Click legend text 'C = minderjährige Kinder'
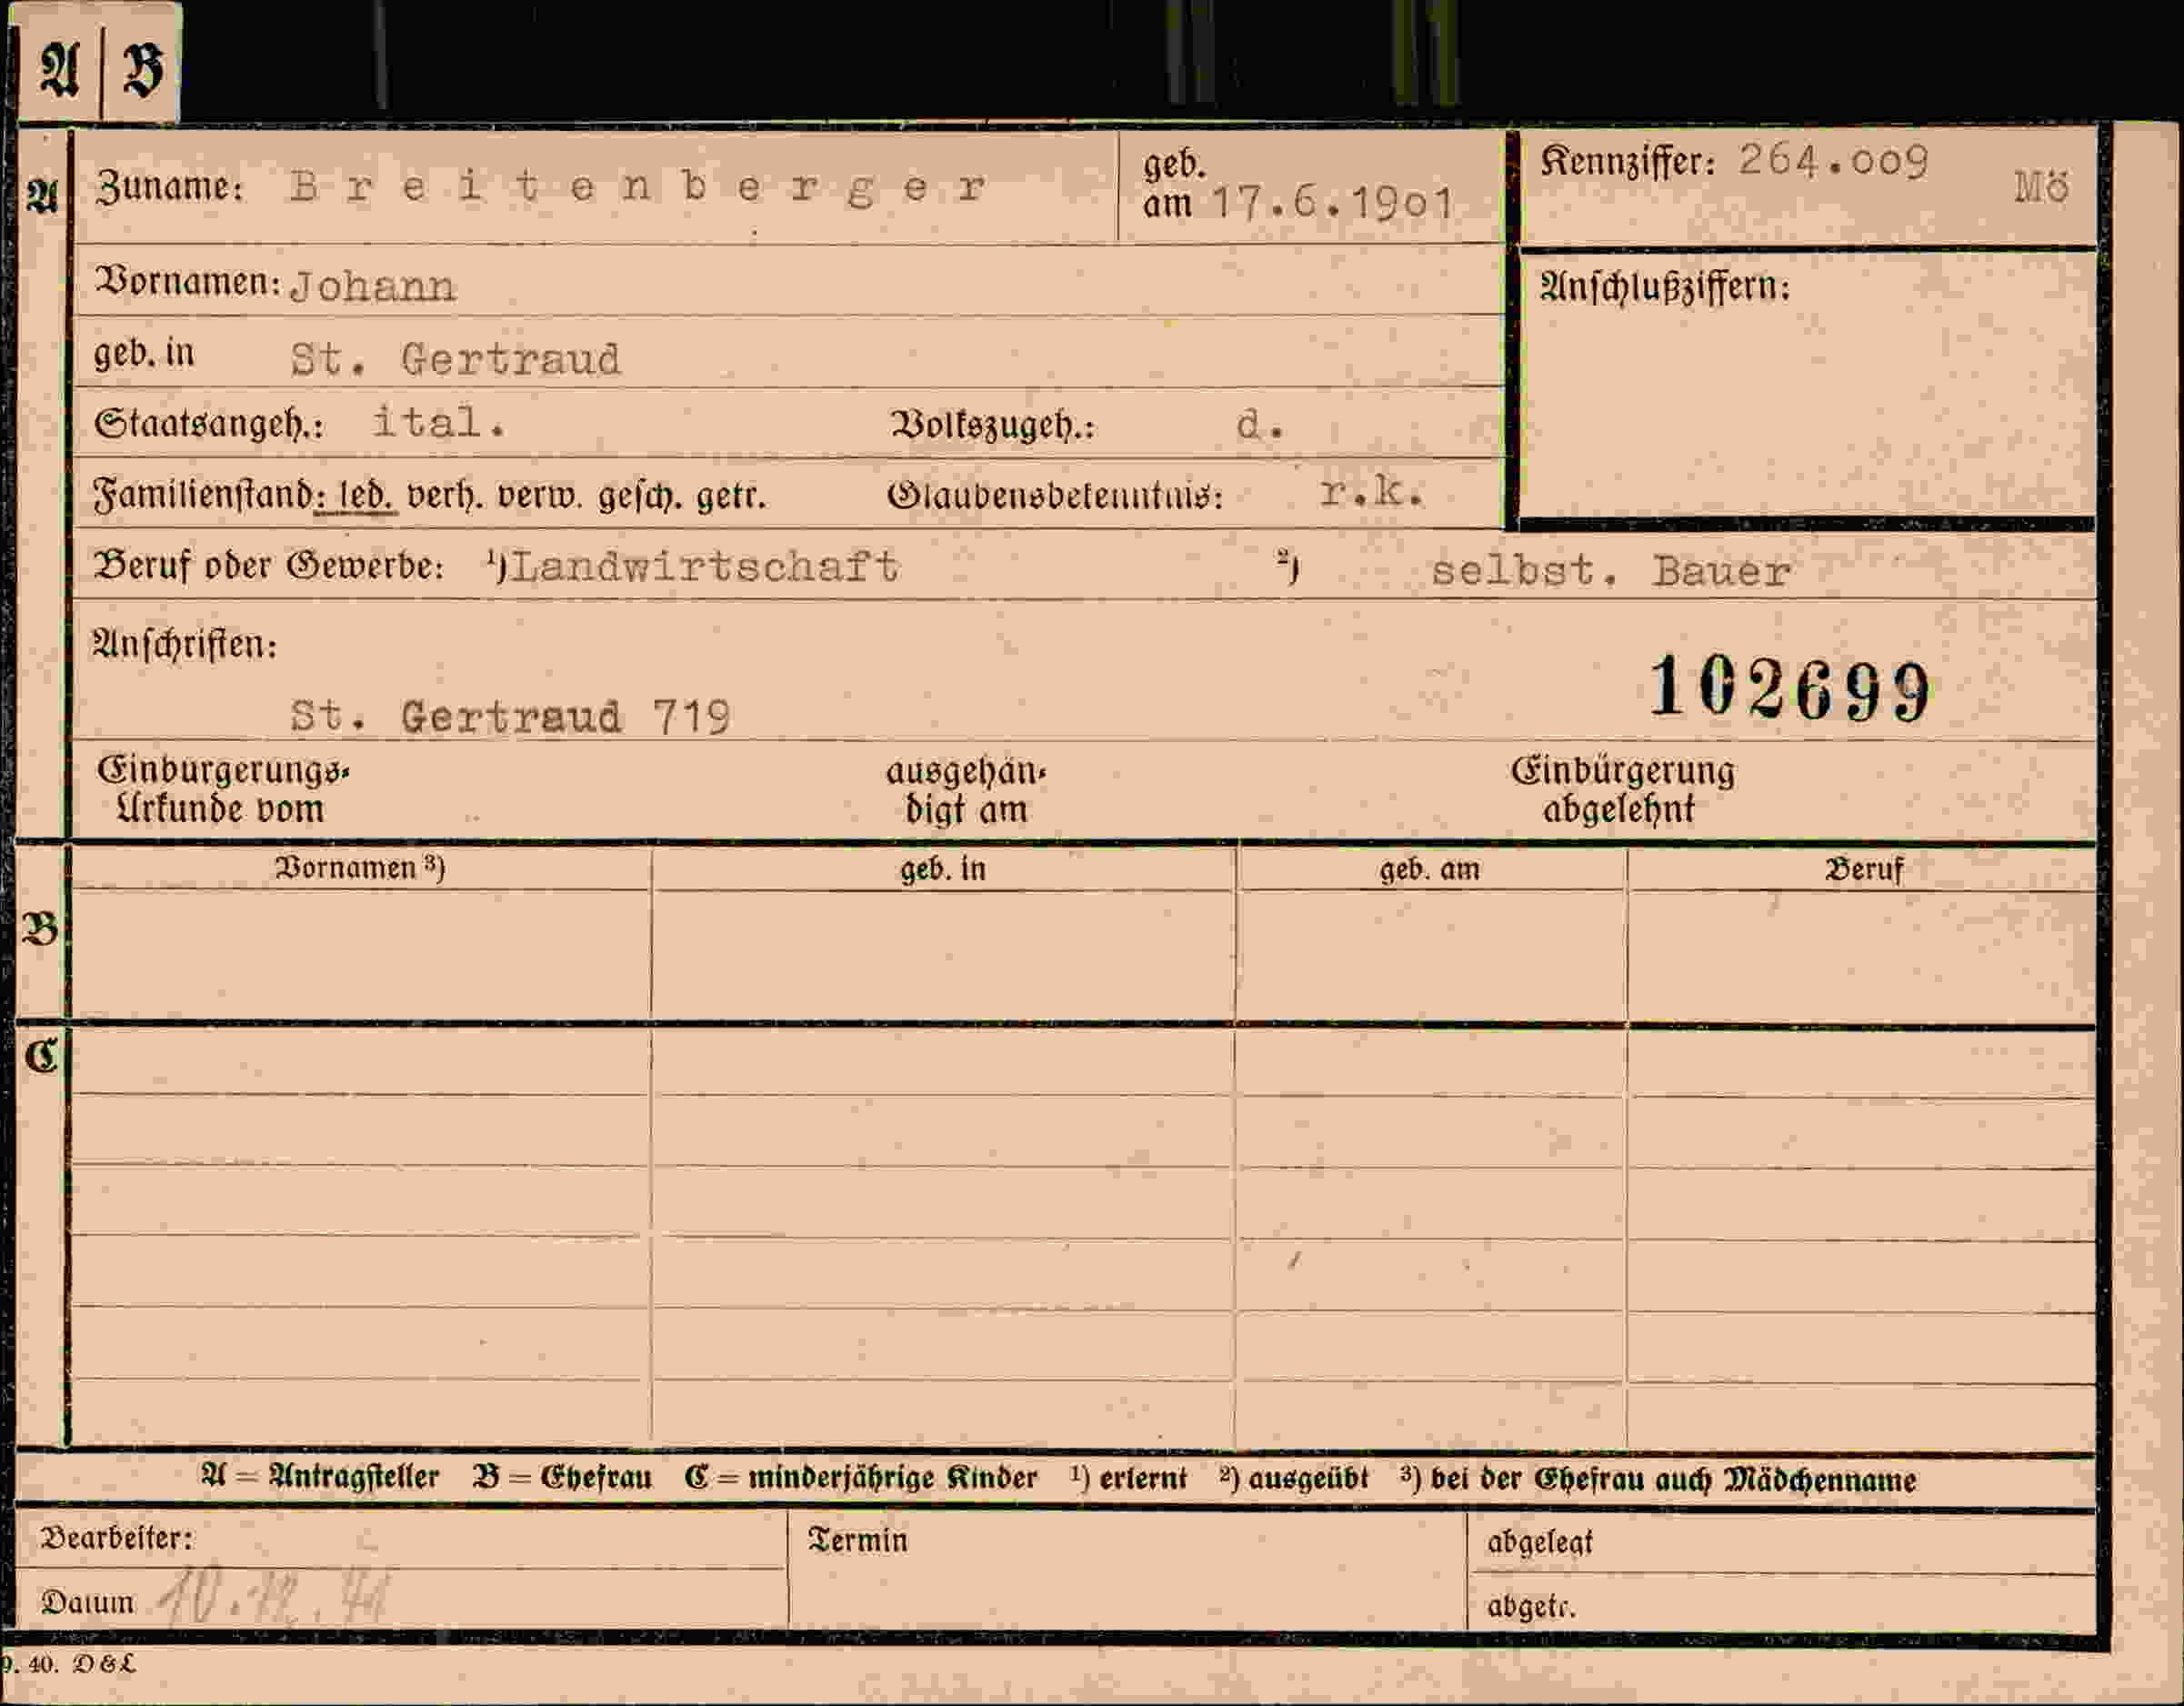Image resolution: width=2184 pixels, height=1706 pixels. (861, 1477)
